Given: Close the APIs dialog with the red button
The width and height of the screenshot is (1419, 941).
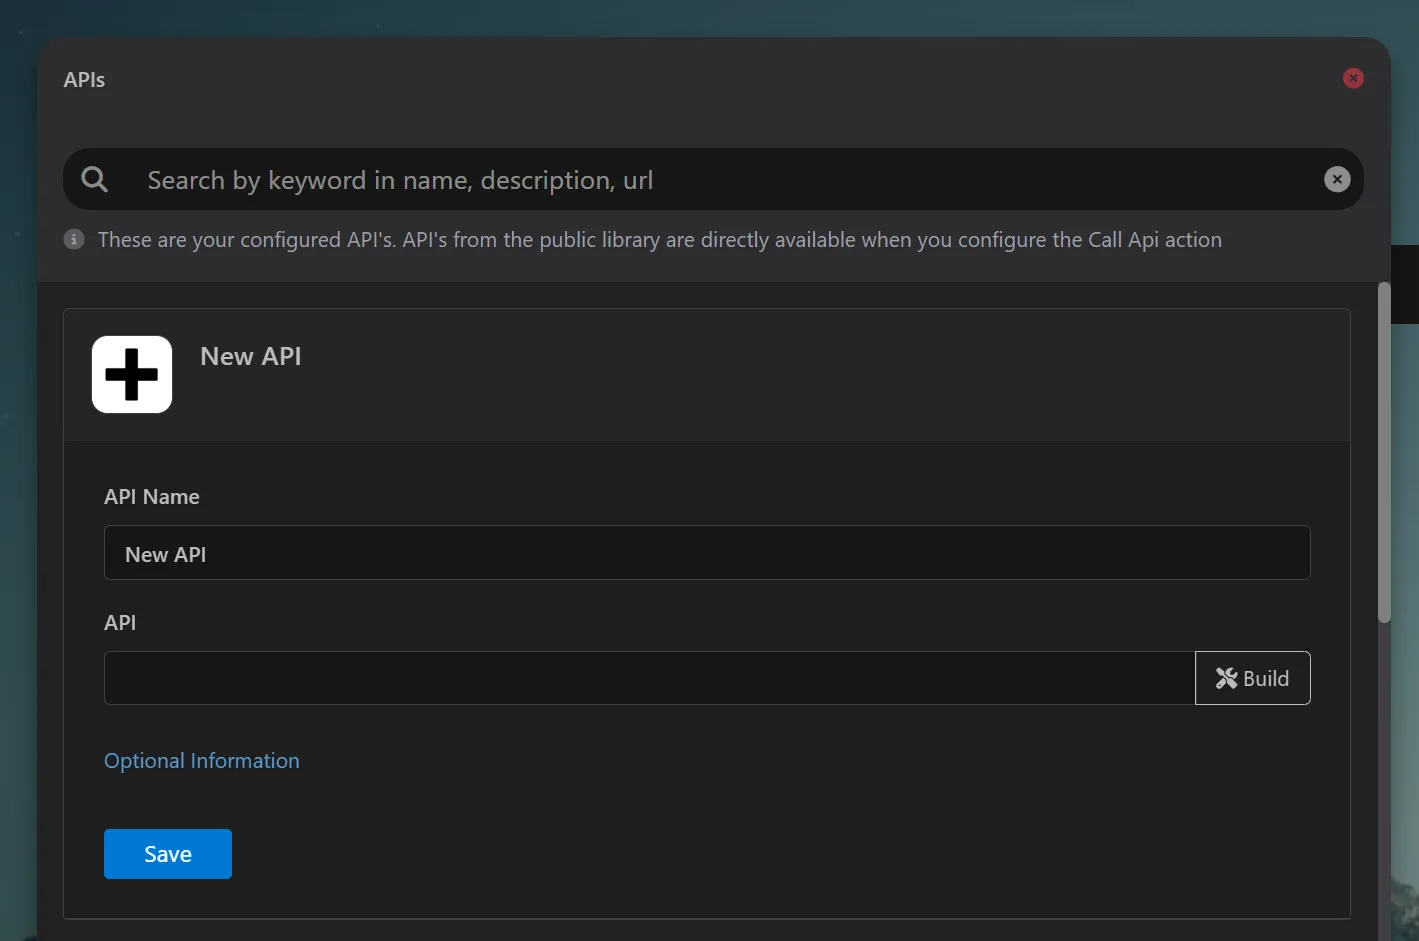Looking at the screenshot, I should pos(1353,78).
